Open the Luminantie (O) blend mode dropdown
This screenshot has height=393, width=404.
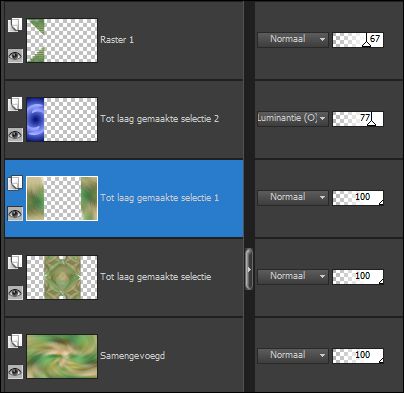[x=293, y=118]
